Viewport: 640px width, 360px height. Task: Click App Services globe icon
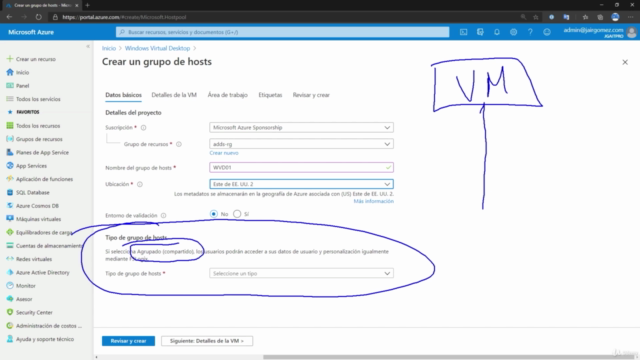pos(10,166)
